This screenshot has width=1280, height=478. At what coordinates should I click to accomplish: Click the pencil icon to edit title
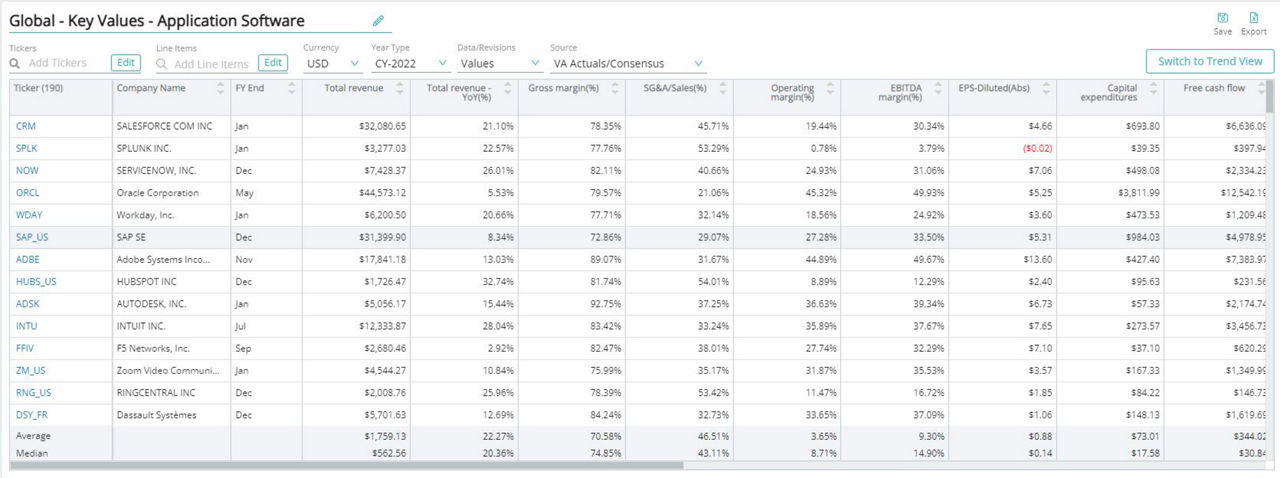coord(378,20)
